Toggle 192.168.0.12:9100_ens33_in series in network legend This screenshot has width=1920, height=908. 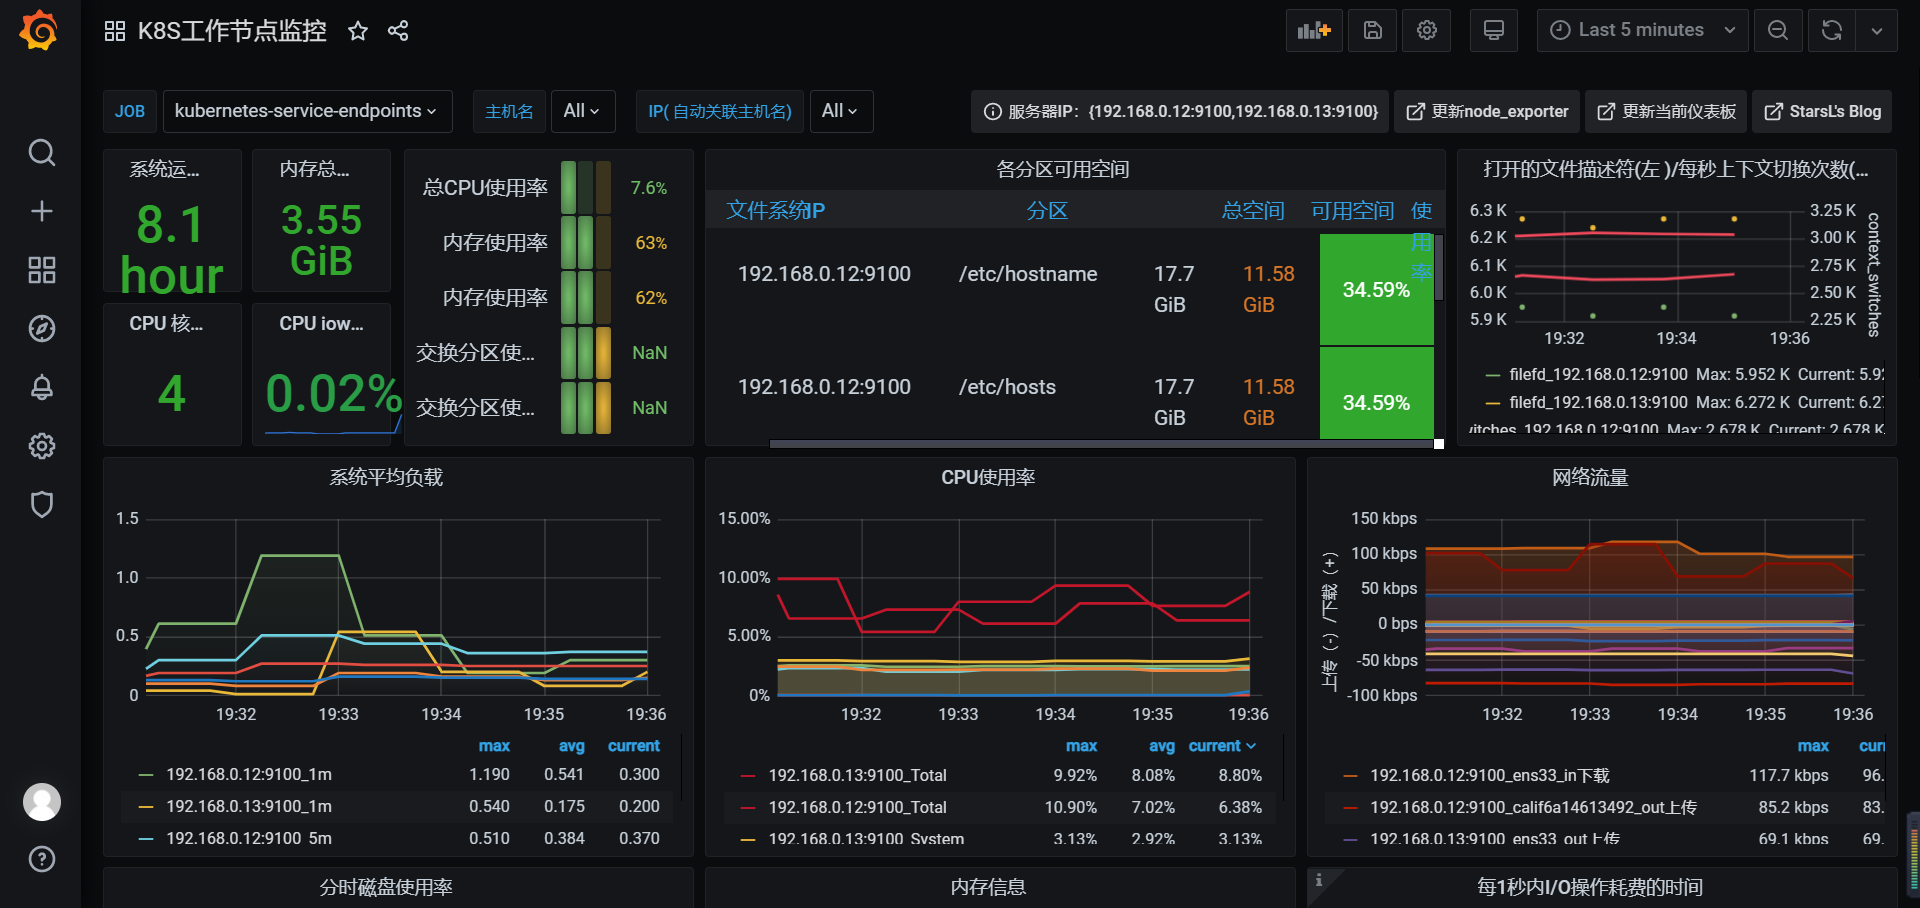[x=1489, y=775]
